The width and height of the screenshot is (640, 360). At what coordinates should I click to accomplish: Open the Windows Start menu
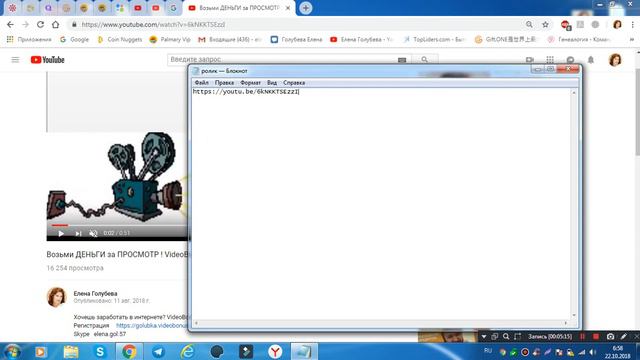(12, 351)
